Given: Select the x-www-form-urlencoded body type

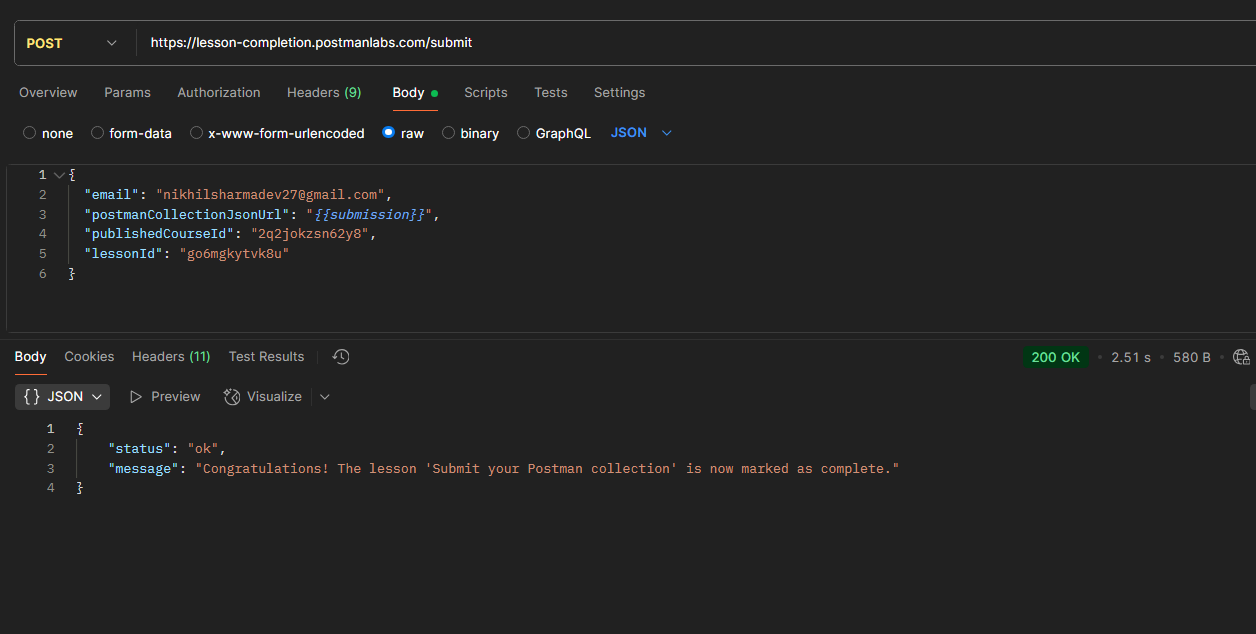Looking at the screenshot, I should (277, 133).
